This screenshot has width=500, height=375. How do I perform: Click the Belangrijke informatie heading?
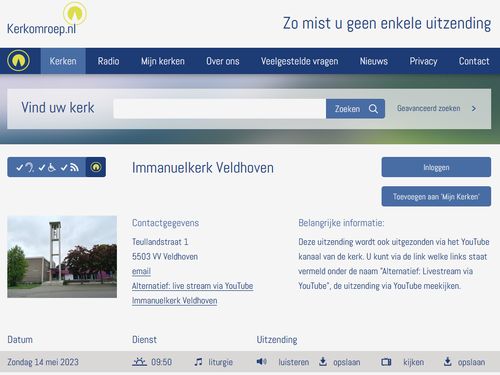click(x=341, y=223)
